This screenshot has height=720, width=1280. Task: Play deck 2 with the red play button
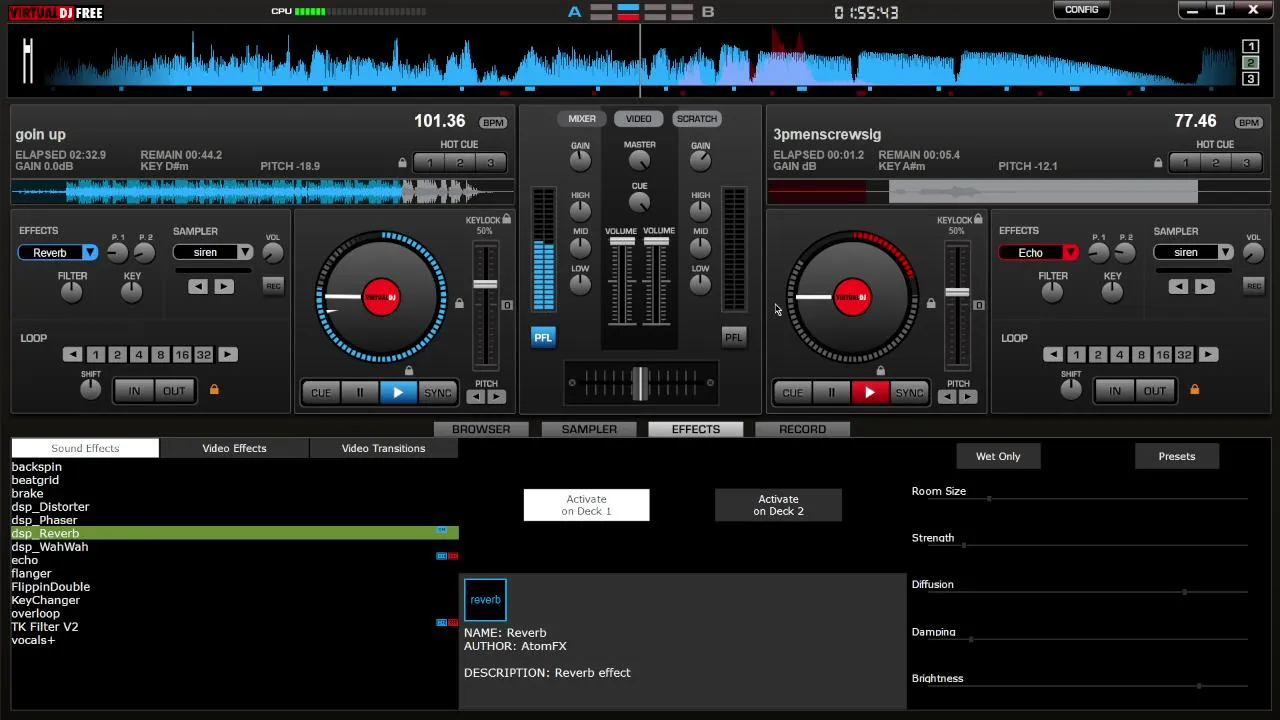click(870, 393)
